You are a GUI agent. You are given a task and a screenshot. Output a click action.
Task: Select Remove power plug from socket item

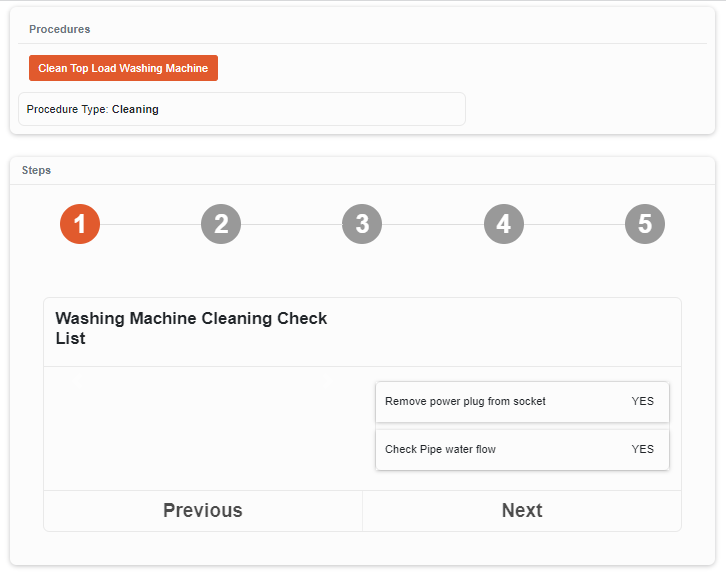(466, 401)
